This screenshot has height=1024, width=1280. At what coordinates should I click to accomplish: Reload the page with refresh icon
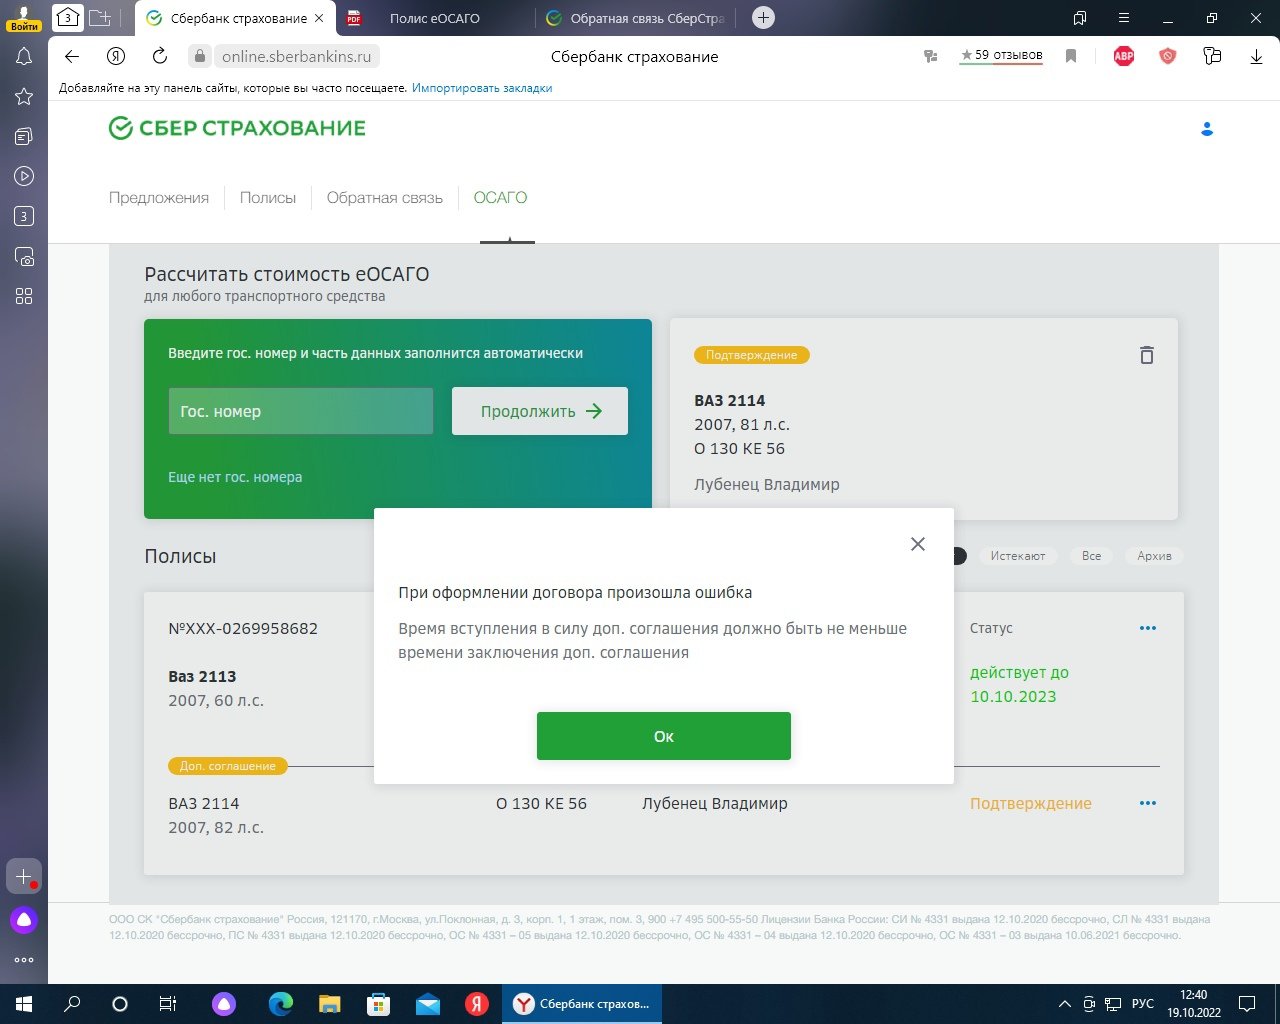pos(160,57)
